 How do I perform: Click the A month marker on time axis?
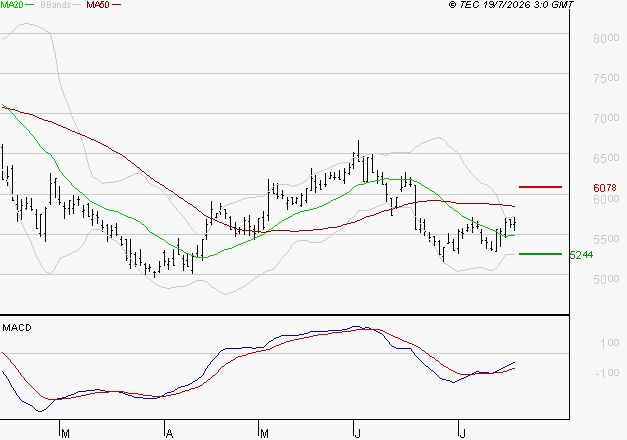(169, 434)
